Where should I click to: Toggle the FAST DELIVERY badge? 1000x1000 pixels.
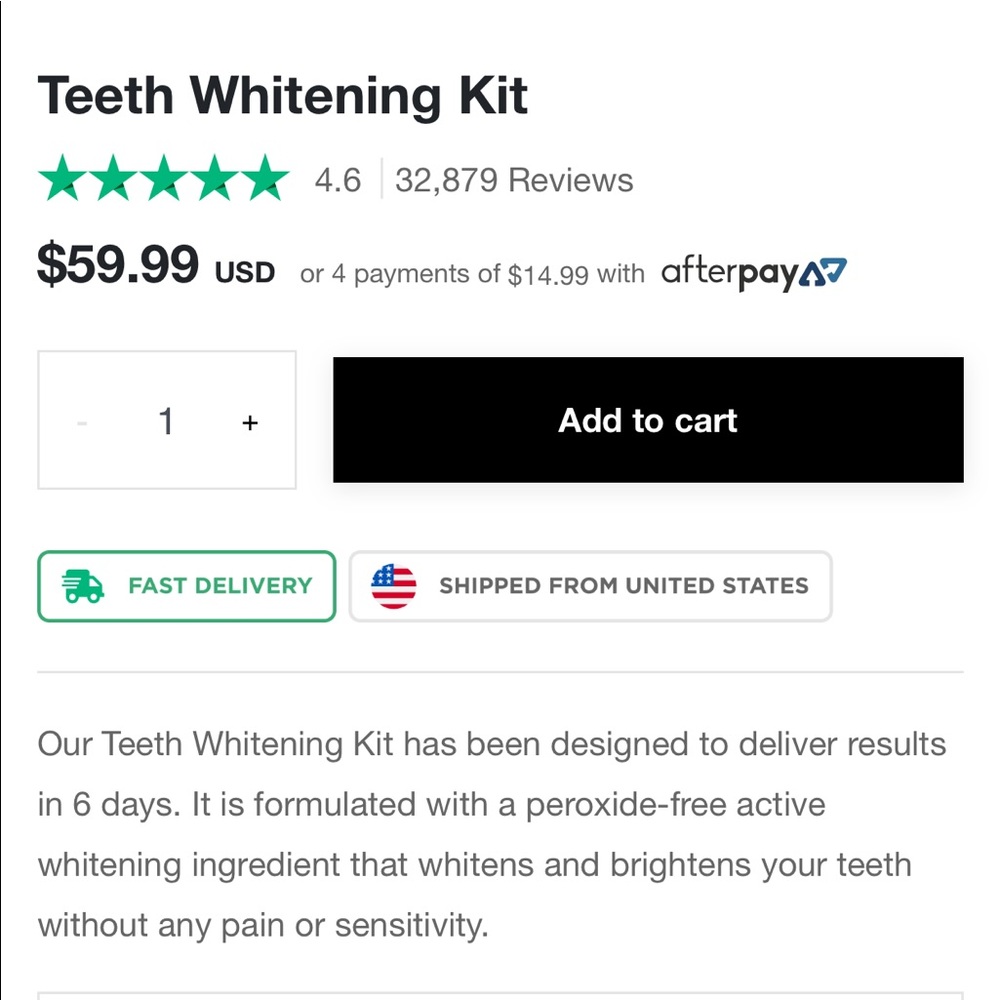pyautogui.click(x=186, y=586)
